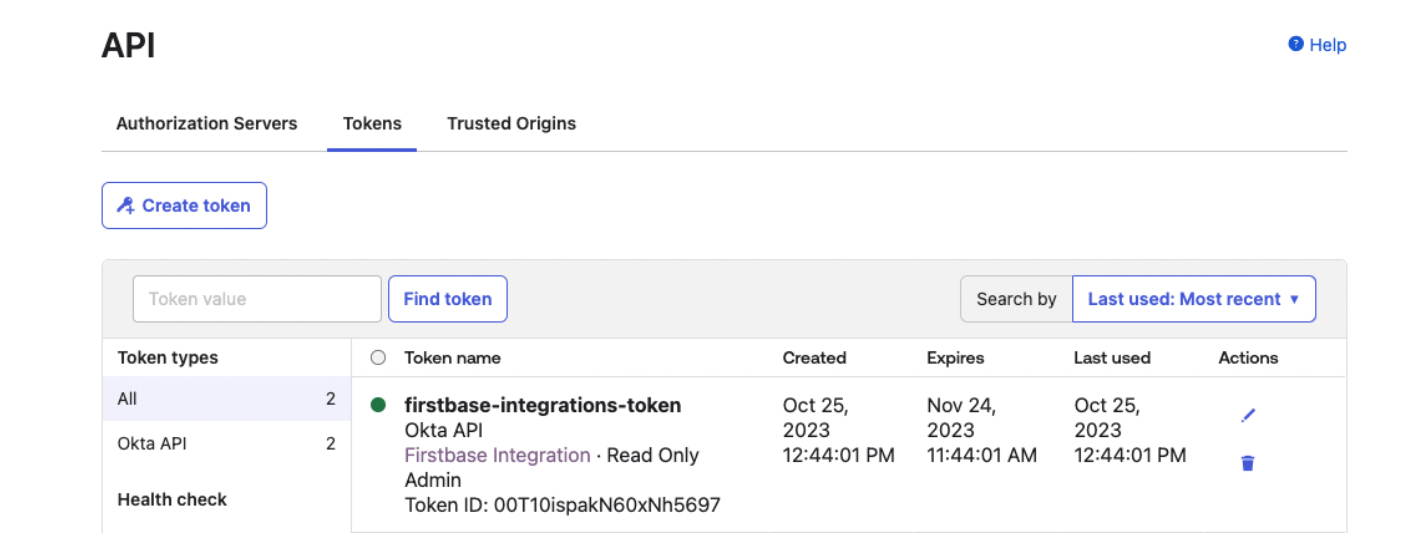Select the radio button beside Token name
Viewport: 1408px width, 540px height.
point(378,357)
